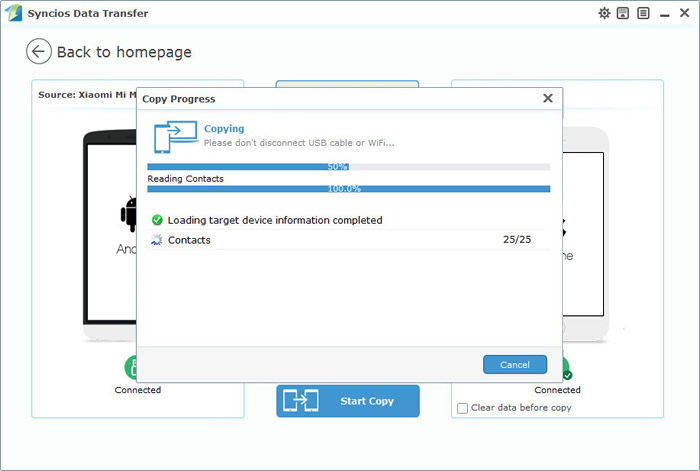Click the Android robot icon on source phone

tap(129, 214)
